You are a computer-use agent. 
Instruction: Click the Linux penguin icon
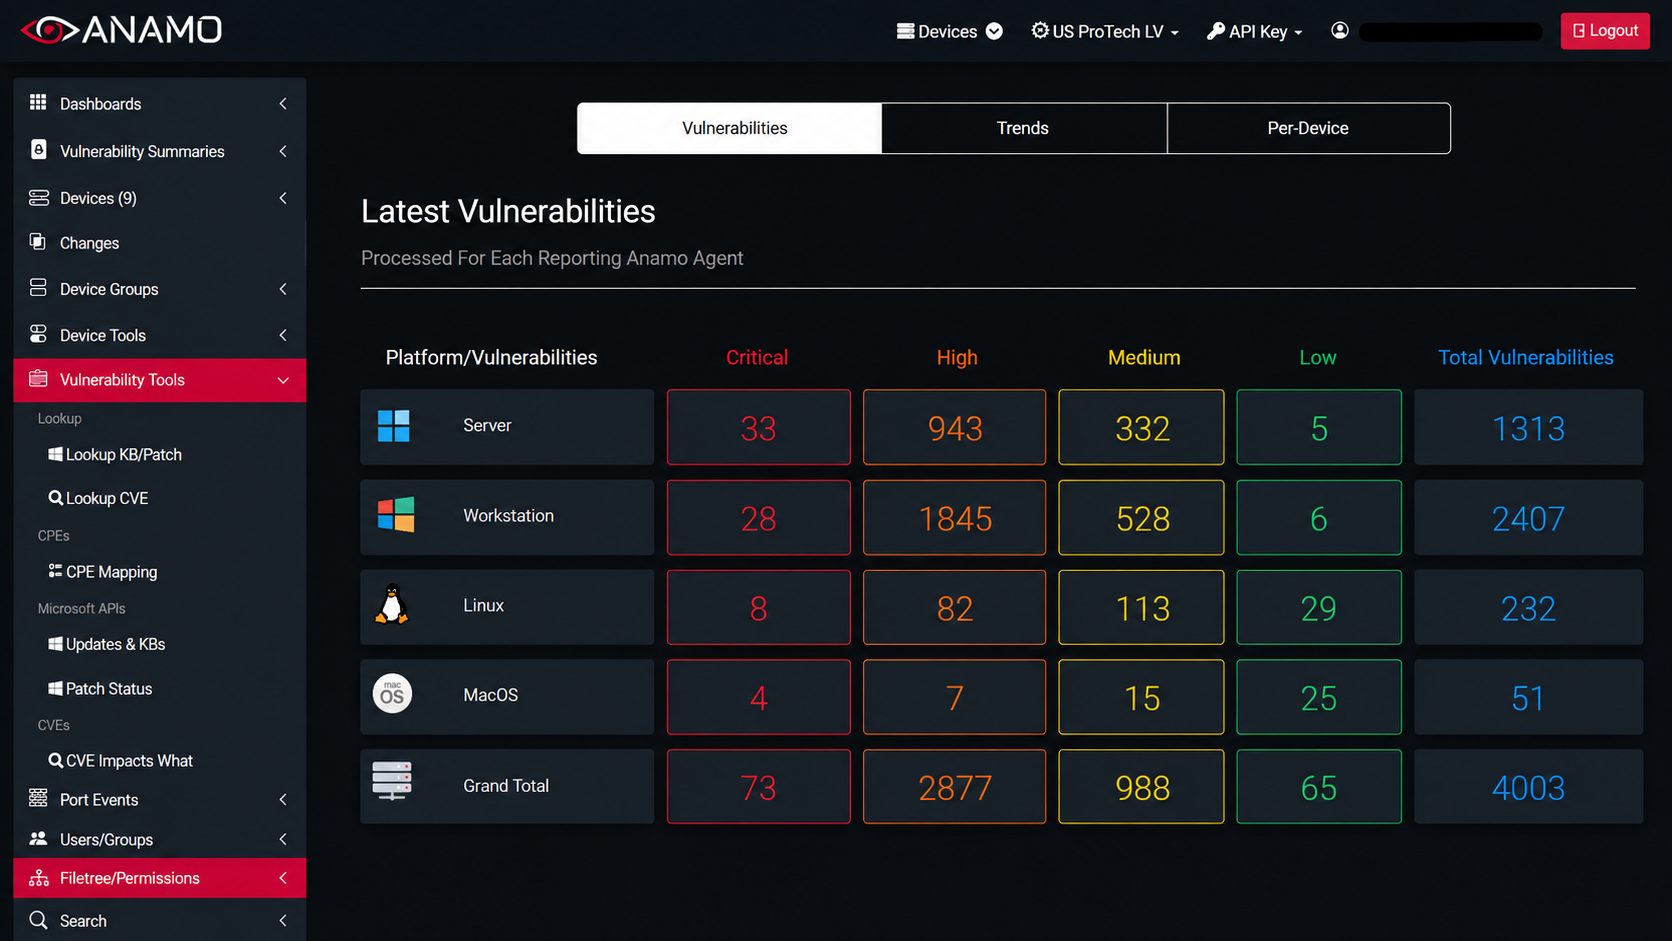(x=392, y=605)
